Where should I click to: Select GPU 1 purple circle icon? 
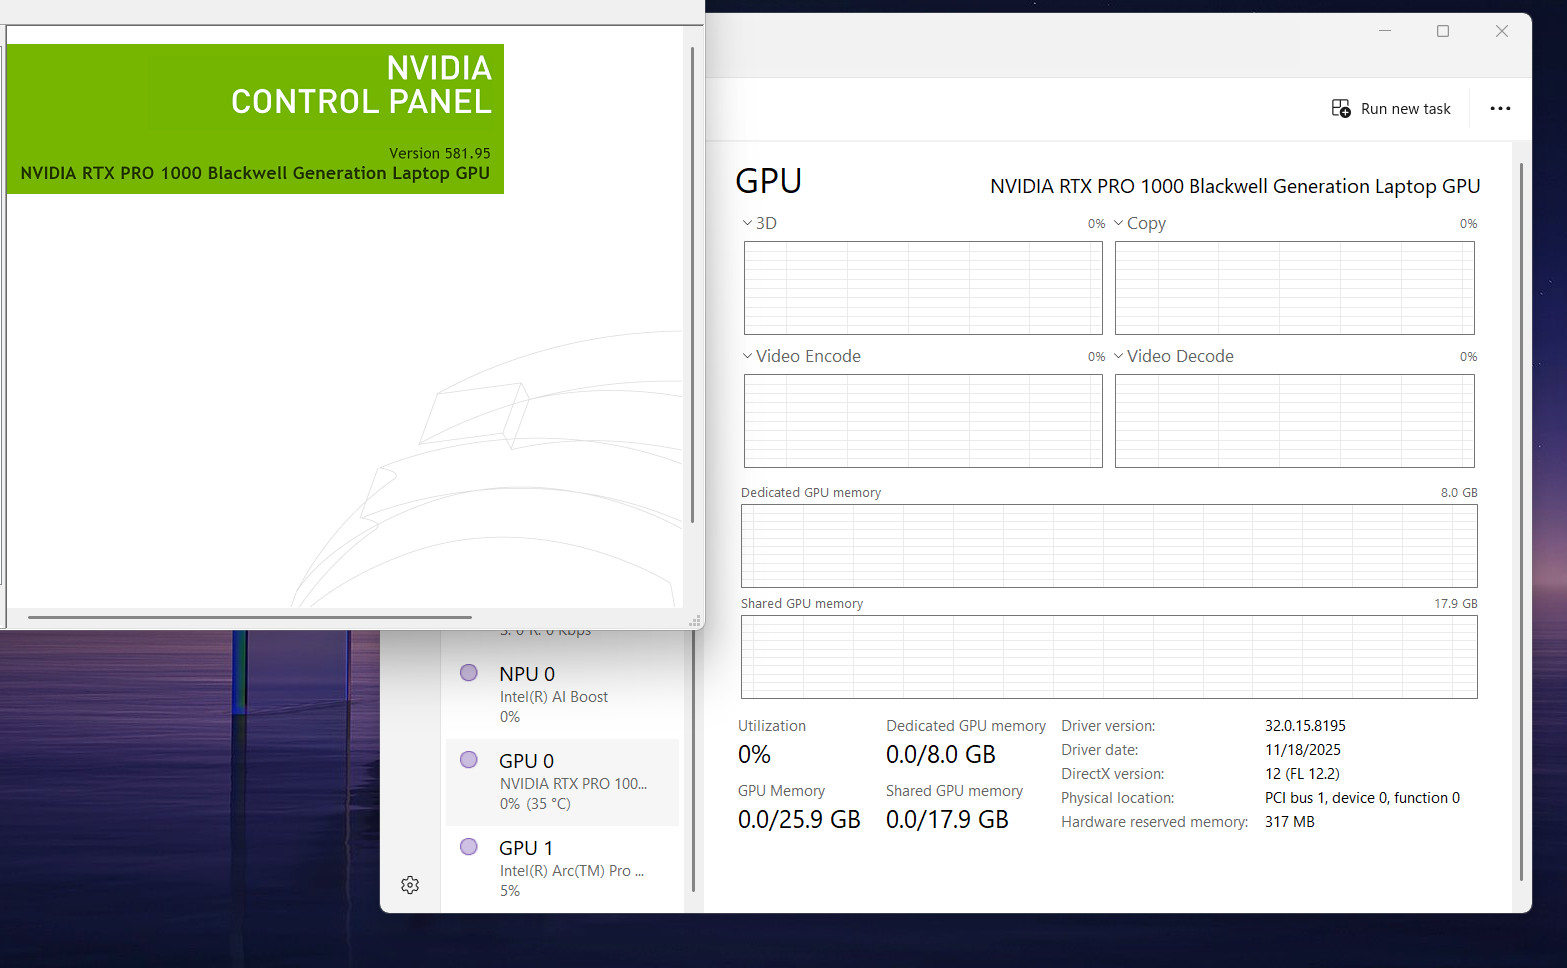coord(468,847)
